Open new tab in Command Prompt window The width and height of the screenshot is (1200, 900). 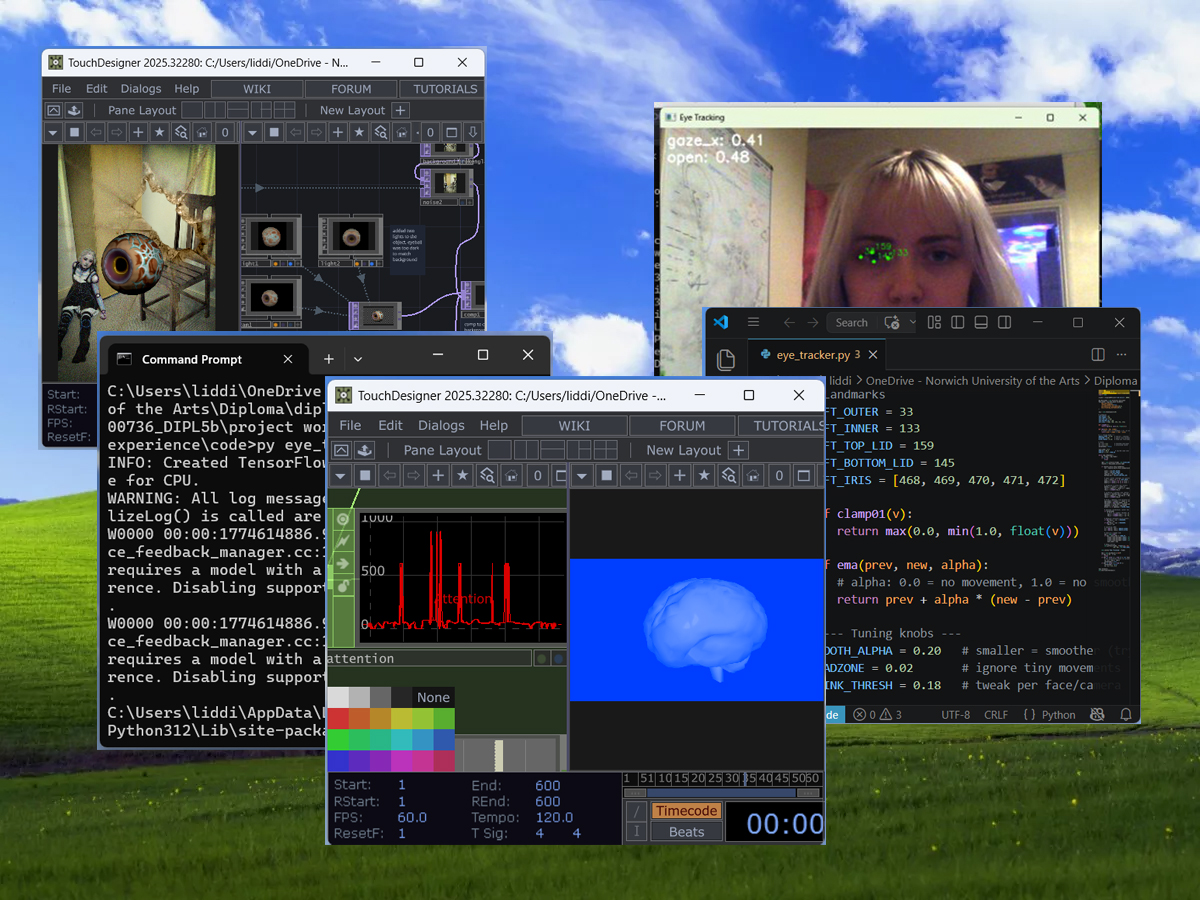(x=329, y=359)
